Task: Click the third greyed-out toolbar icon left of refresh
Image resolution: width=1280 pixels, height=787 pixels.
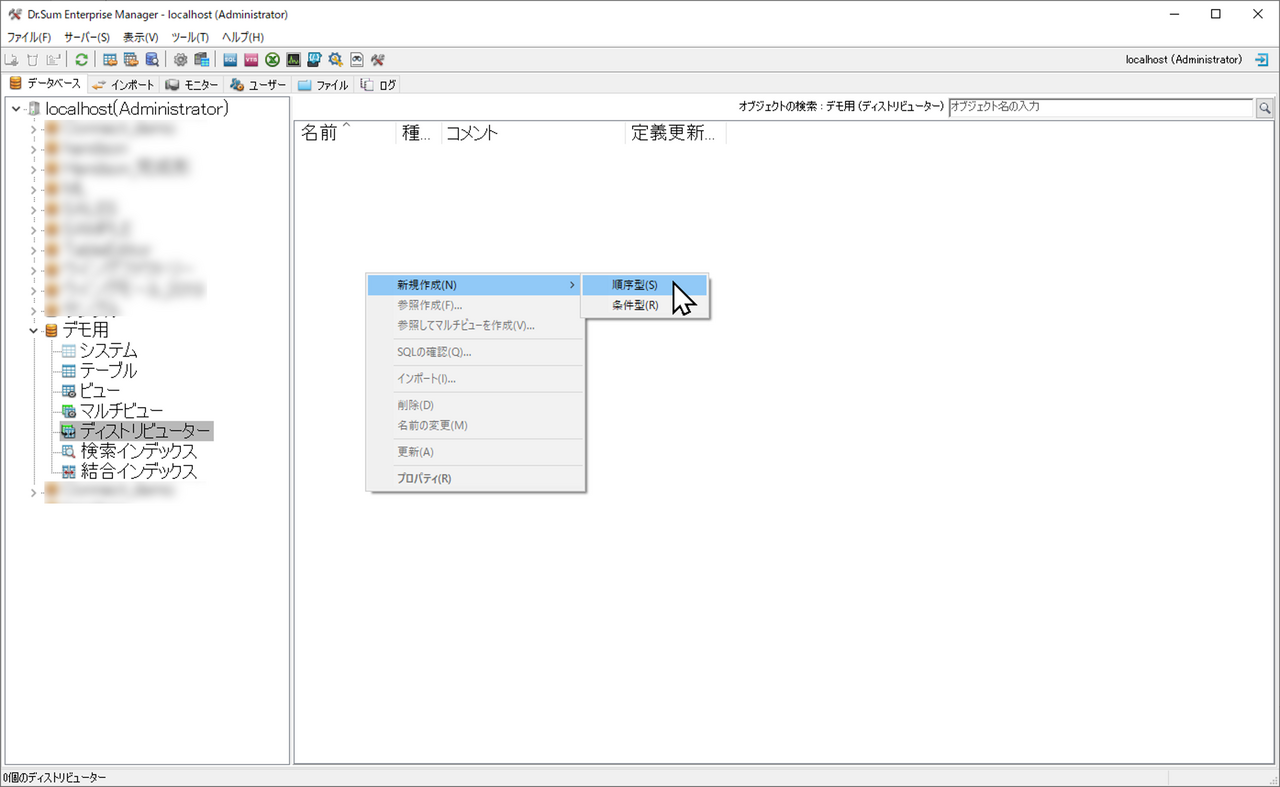Action: coord(54,60)
